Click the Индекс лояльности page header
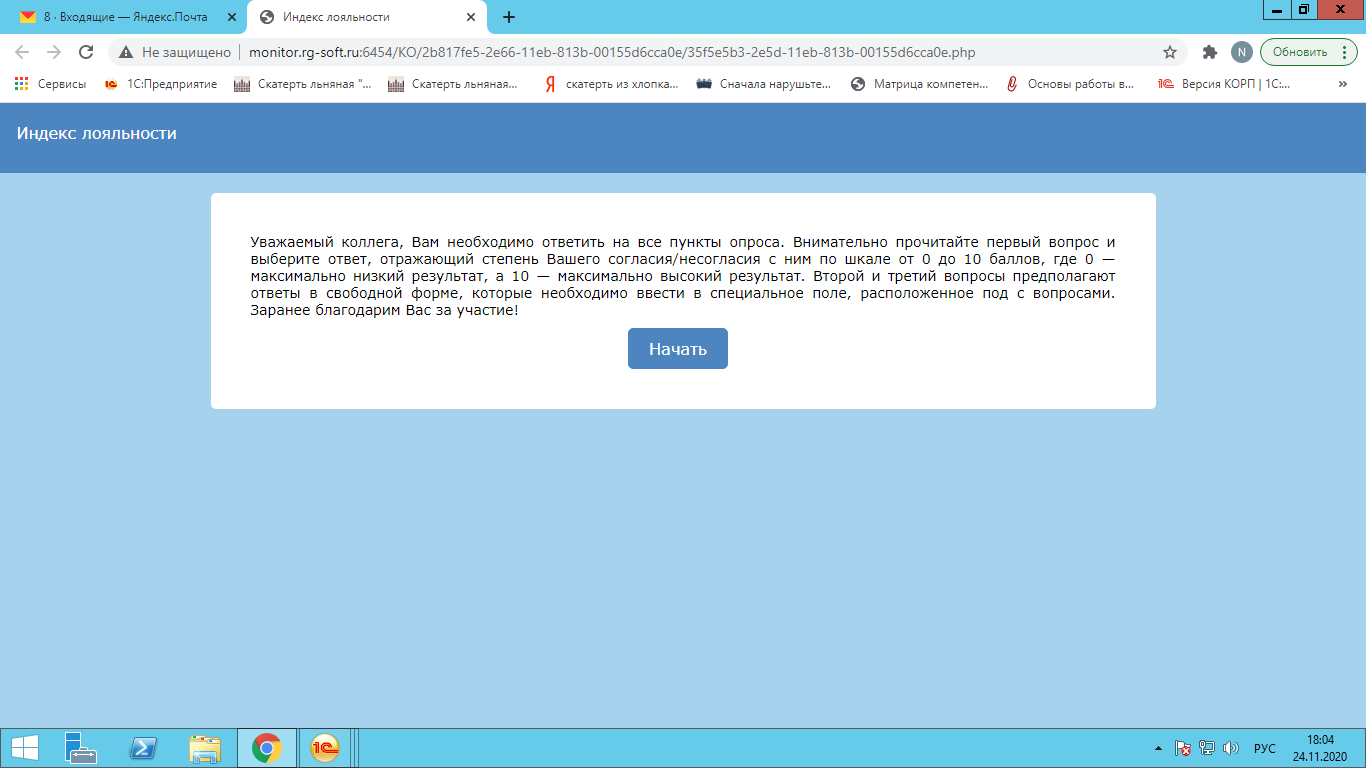This screenshot has height=768, width=1366. pos(97,133)
